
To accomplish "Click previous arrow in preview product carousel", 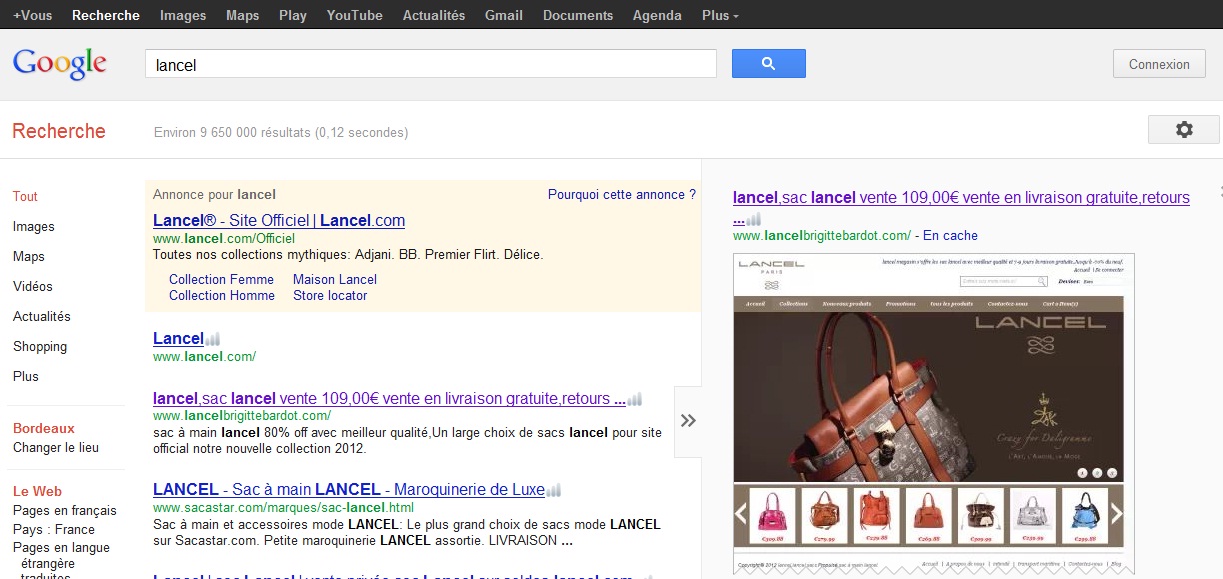I will point(741,514).
